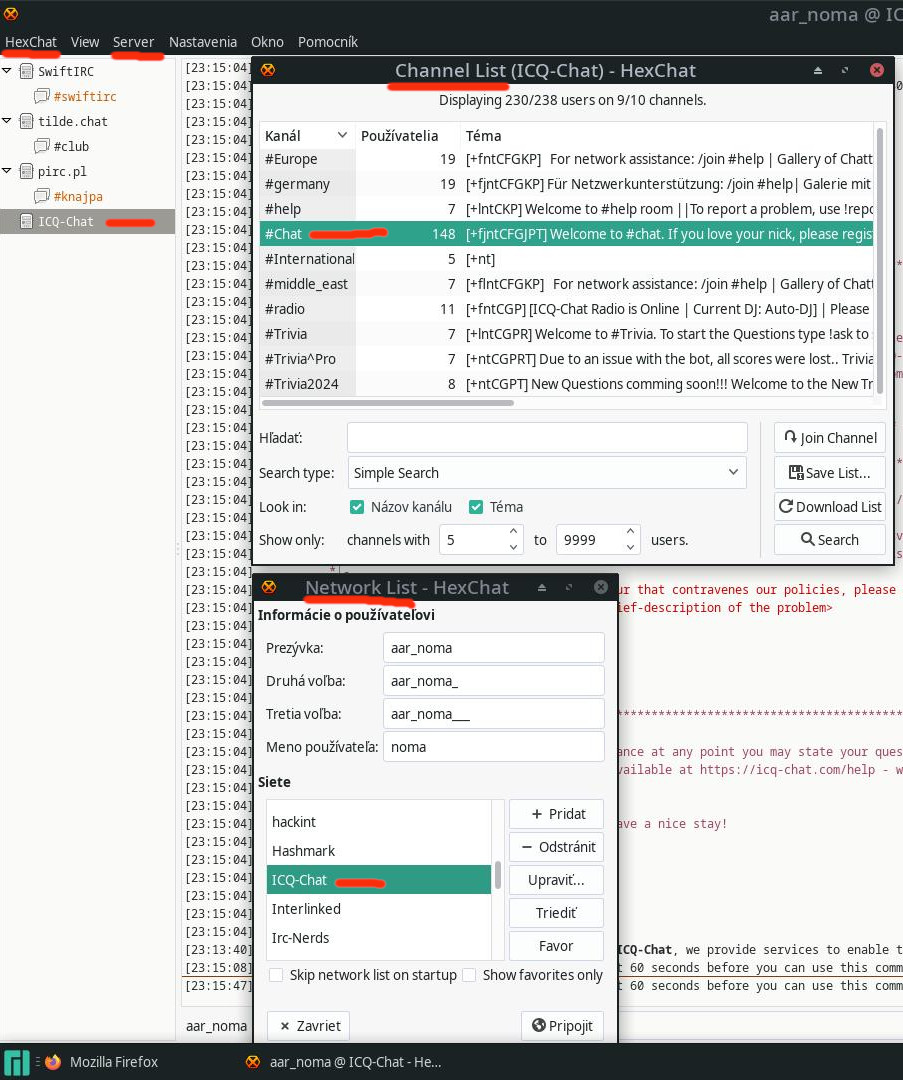
Task: Click the plus icon on Pridat button
Action: point(536,814)
